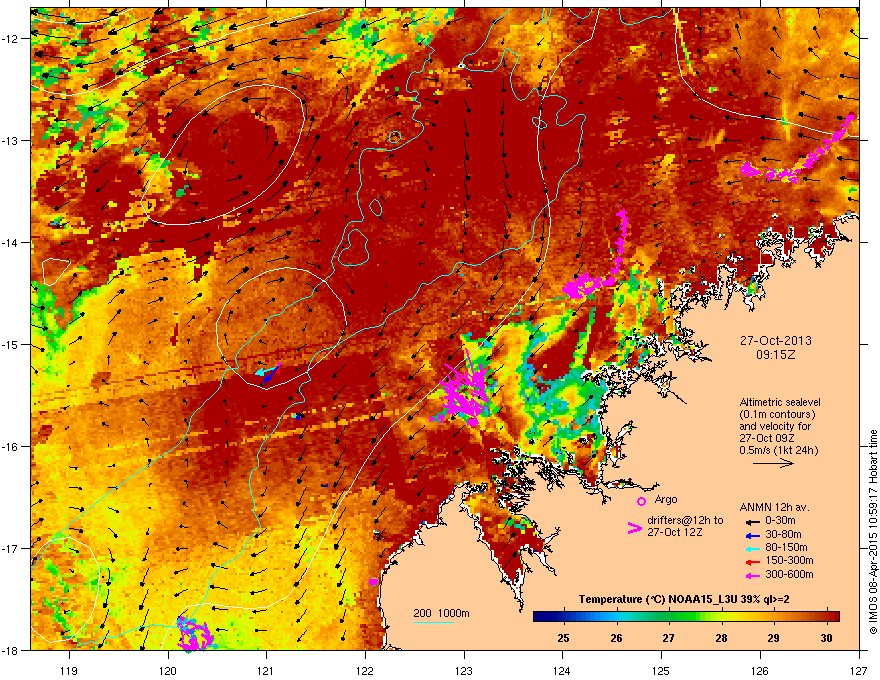Image resolution: width=880 pixels, height=680 pixels.
Task: Click the longitude axis label 121
Action: (x=266, y=670)
